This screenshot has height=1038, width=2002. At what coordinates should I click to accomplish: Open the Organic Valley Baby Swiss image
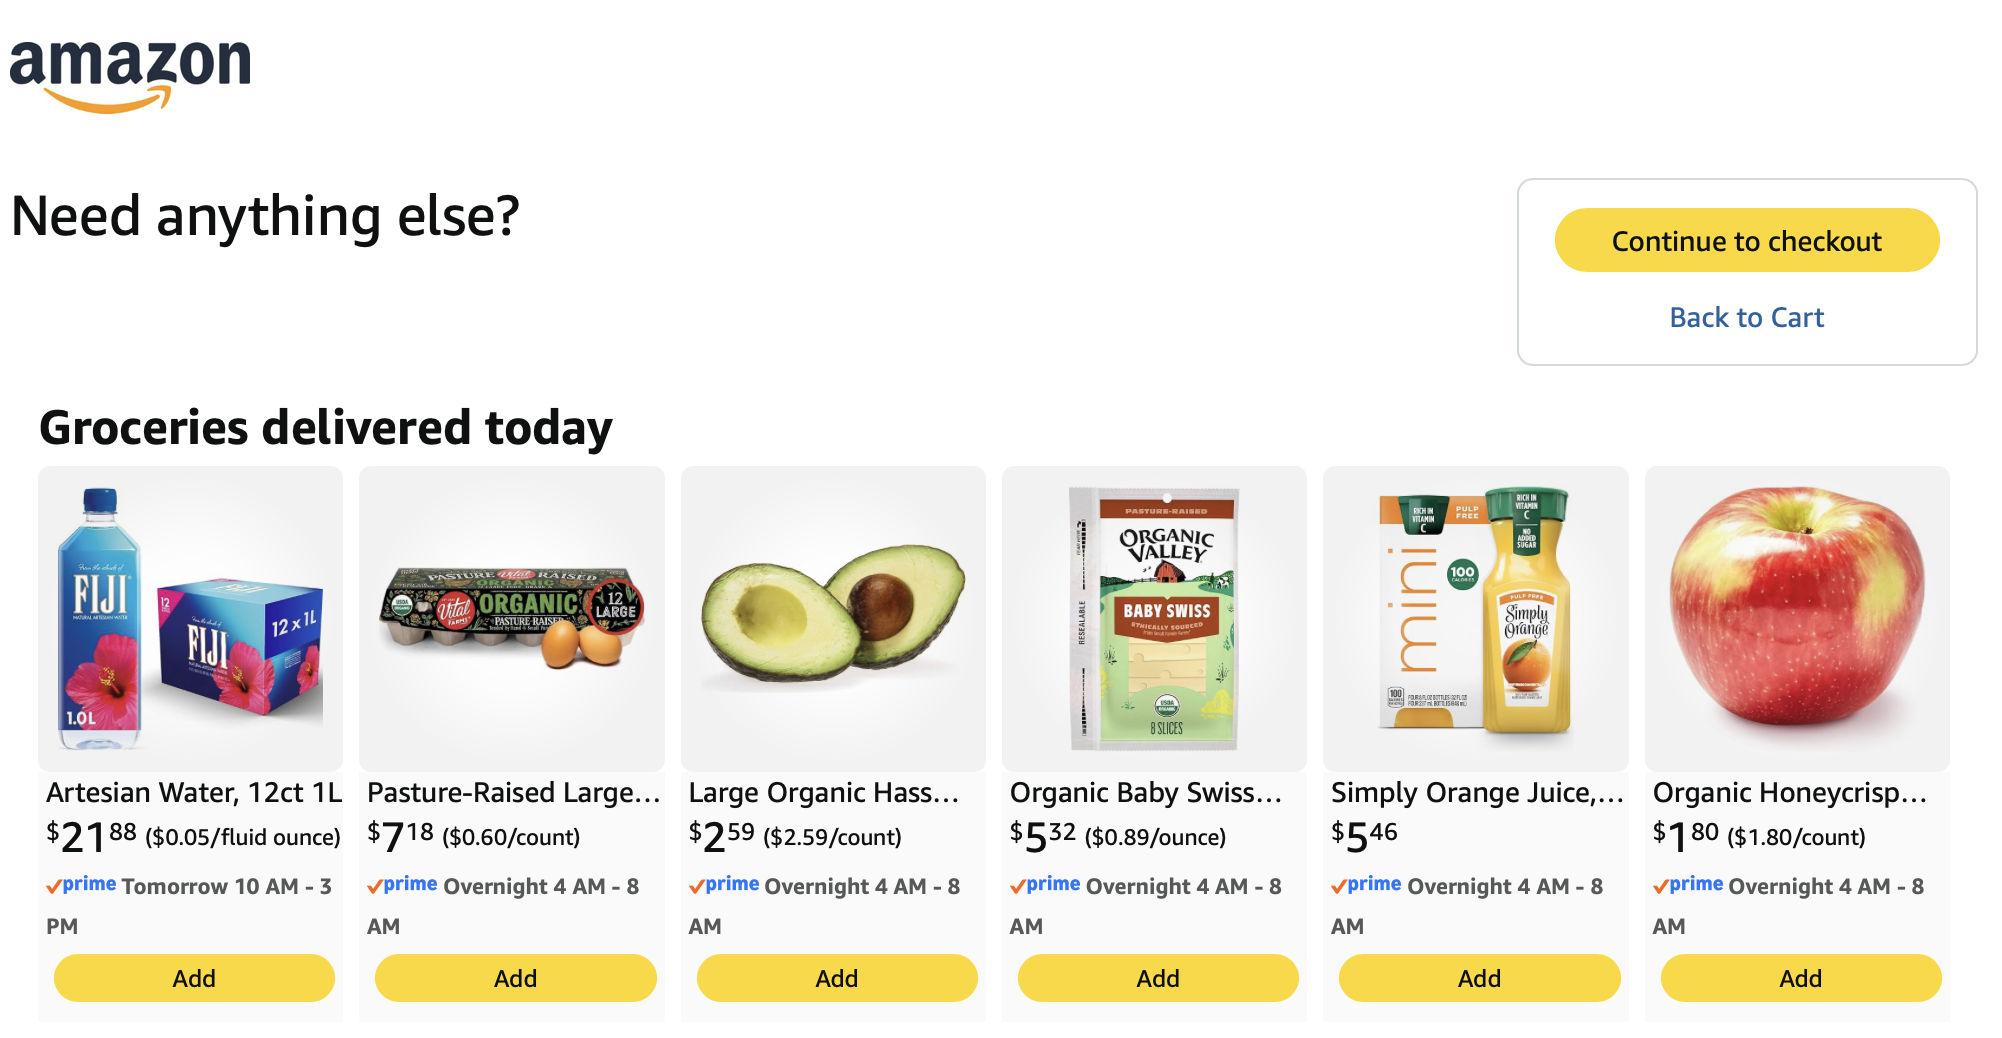click(1154, 618)
